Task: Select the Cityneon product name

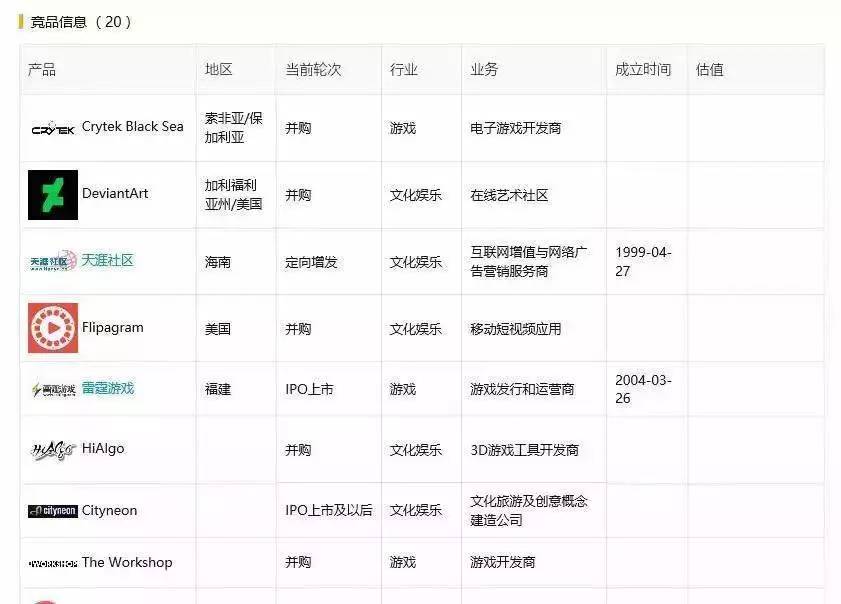Action: (x=109, y=510)
